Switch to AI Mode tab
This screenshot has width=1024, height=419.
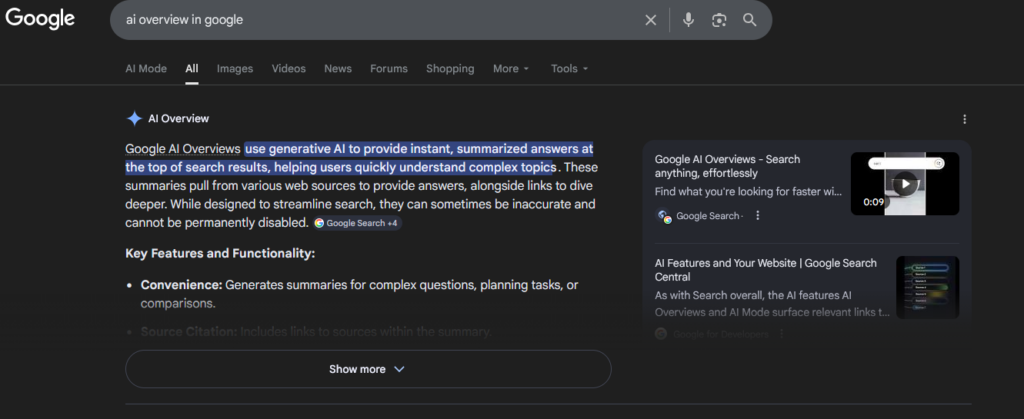point(146,69)
